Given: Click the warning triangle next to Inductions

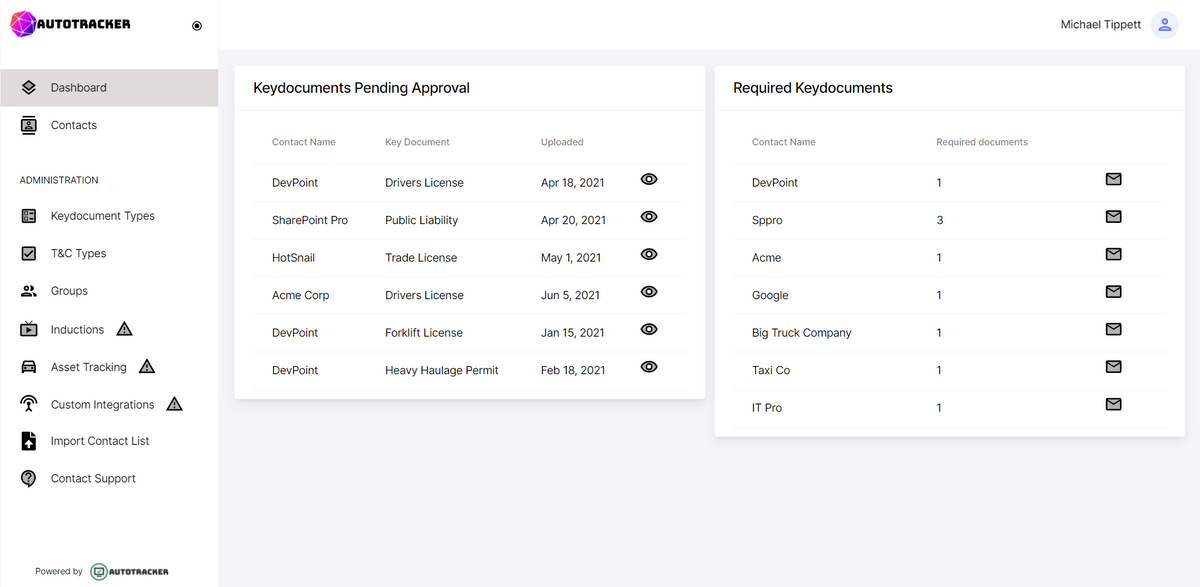Looking at the screenshot, I should 123,328.
